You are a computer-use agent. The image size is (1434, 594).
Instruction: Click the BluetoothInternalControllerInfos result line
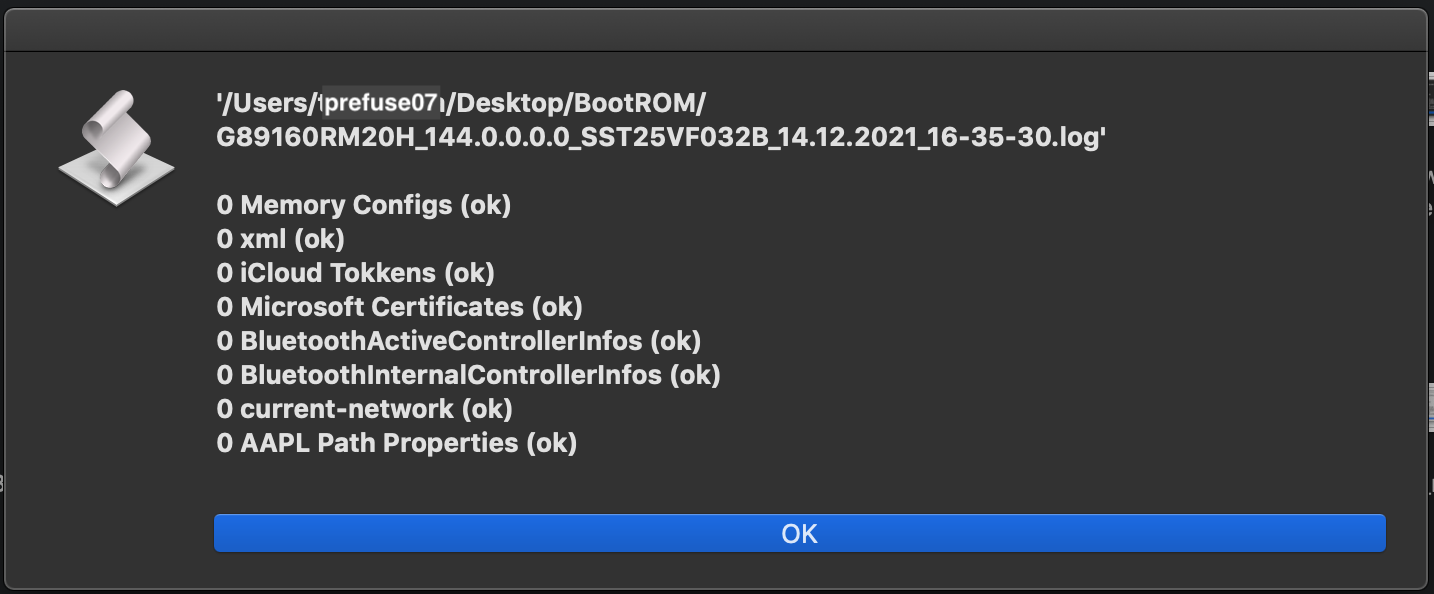point(468,375)
